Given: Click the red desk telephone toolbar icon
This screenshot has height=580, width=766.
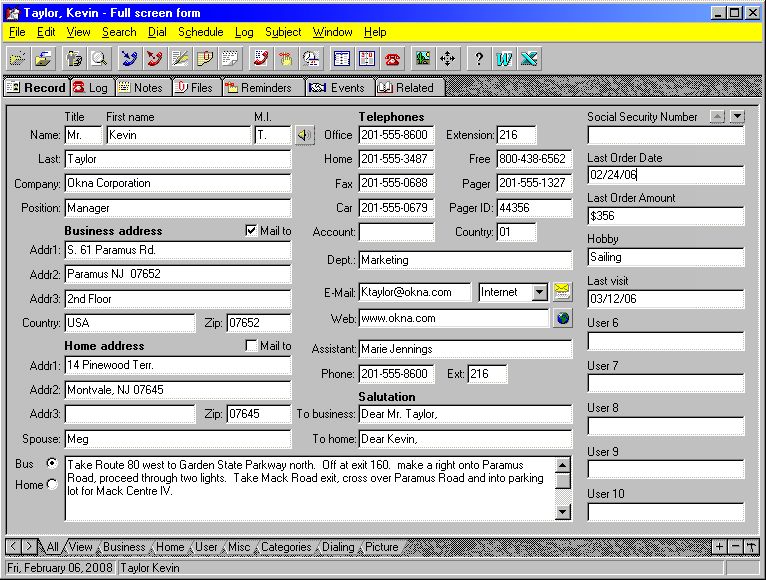Looking at the screenshot, I should pos(392,59).
